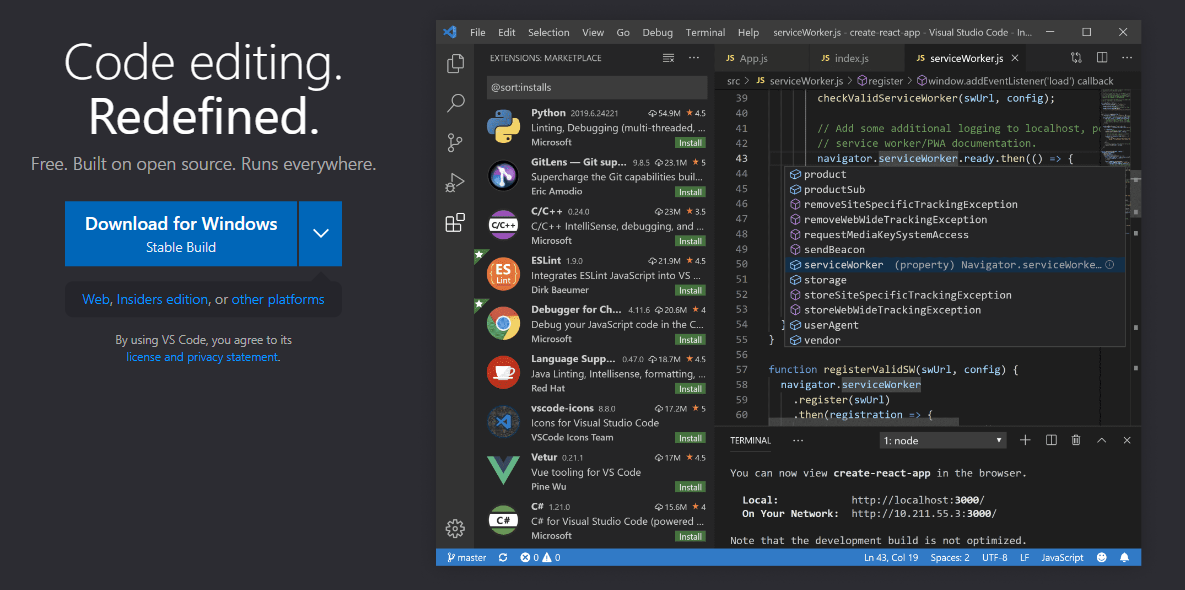The image size is (1185, 590).
Task: Split the editor to the right
Action: [1102, 57]
